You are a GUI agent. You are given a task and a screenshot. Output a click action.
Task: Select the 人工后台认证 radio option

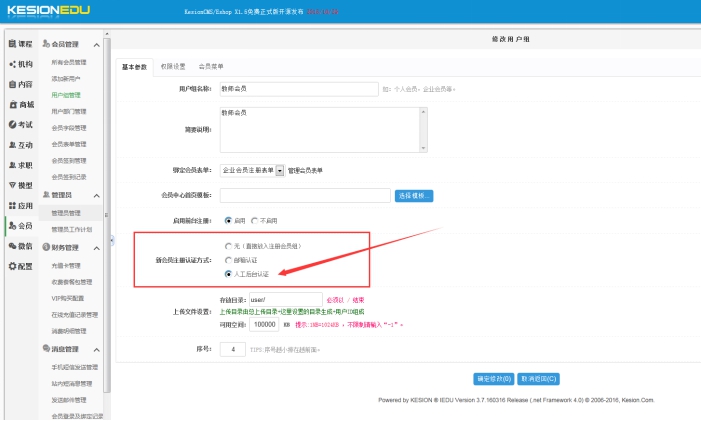229,272
